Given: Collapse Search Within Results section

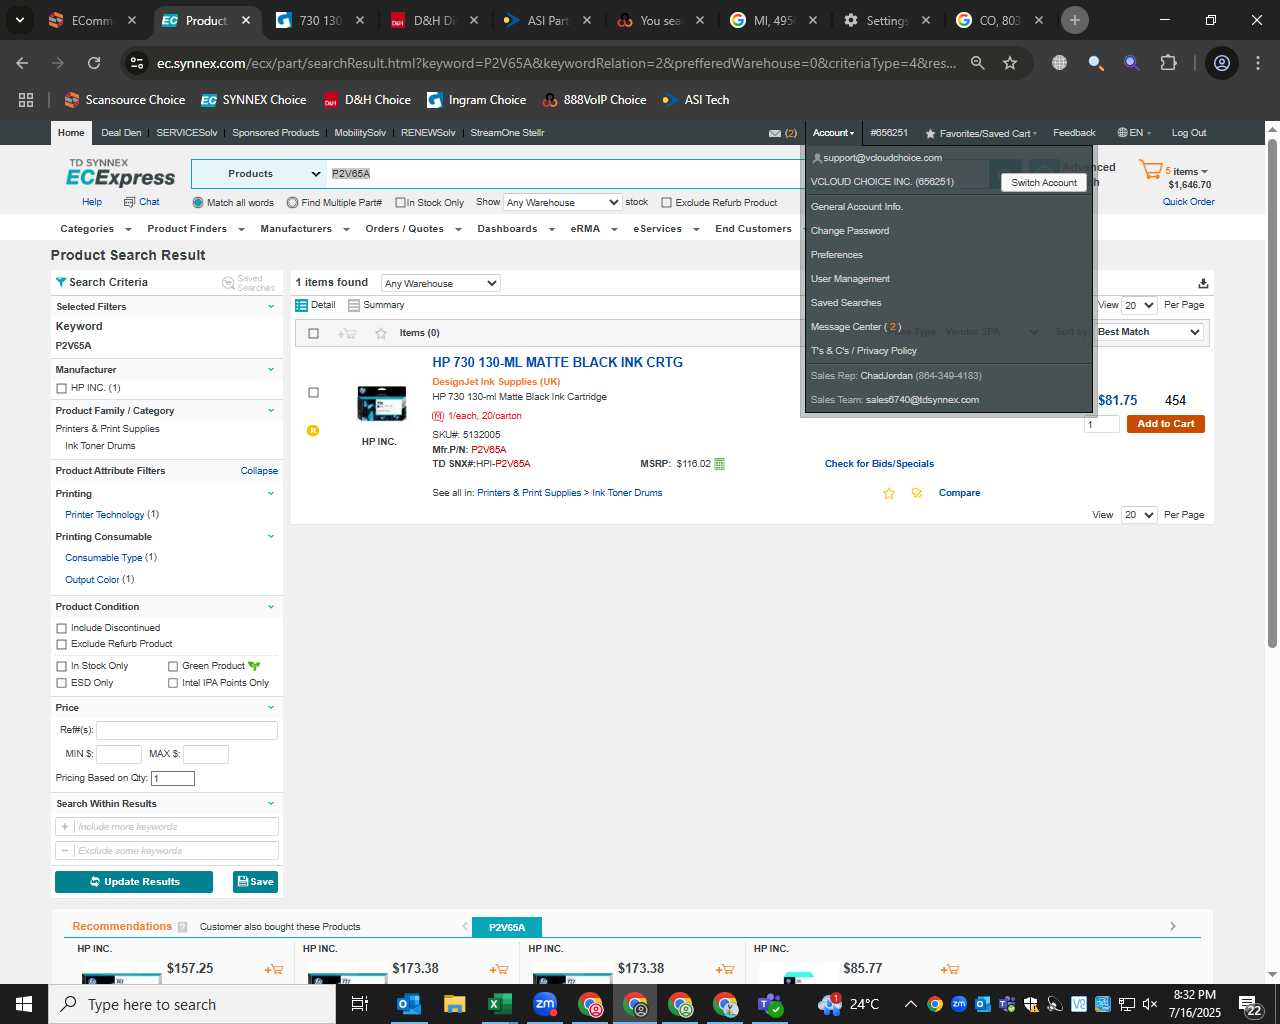Looking at the screenshot, I should 270,804.
